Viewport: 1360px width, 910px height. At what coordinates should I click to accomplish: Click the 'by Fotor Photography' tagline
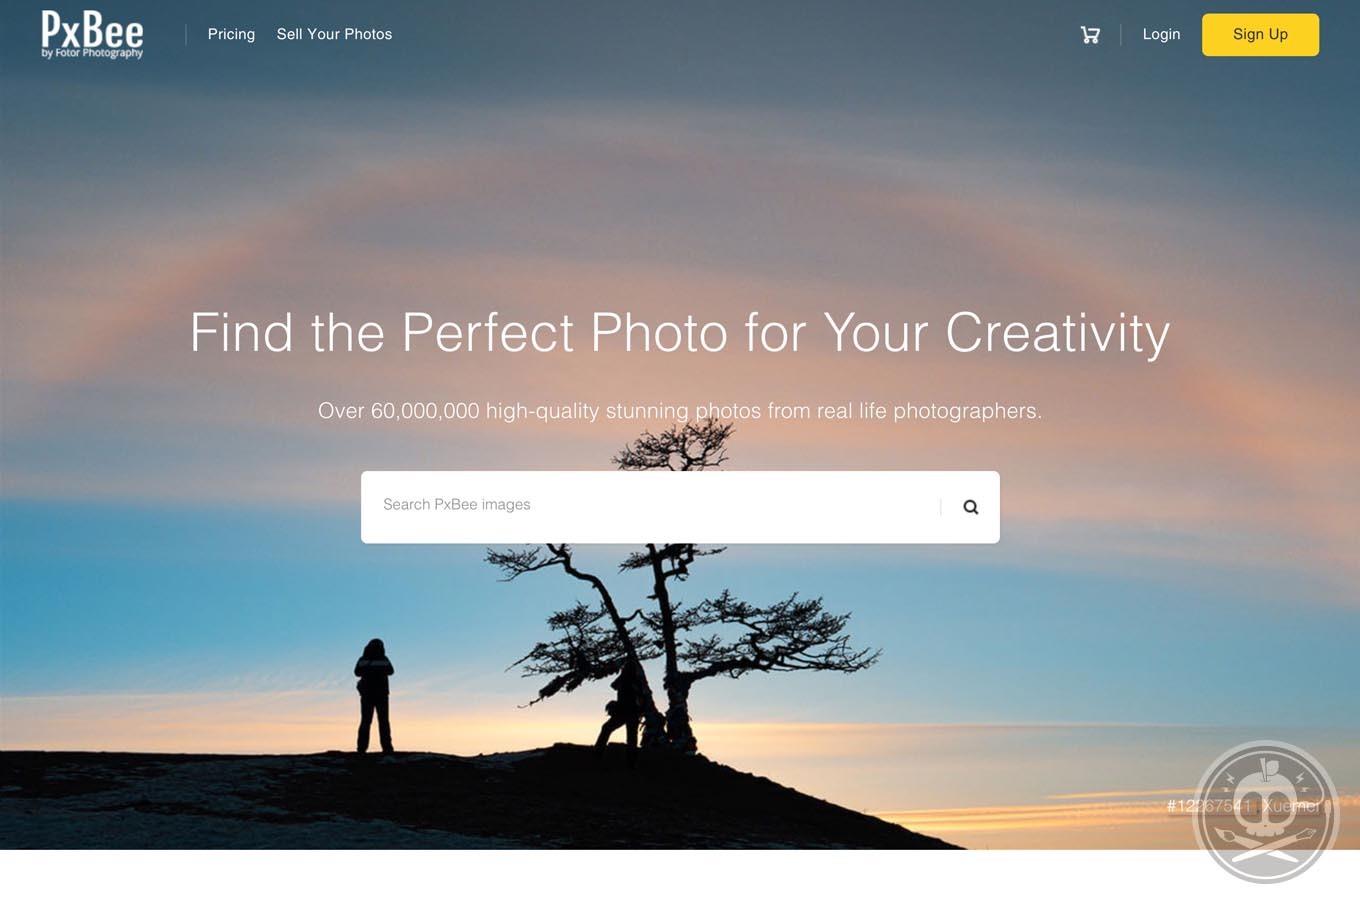92,53
